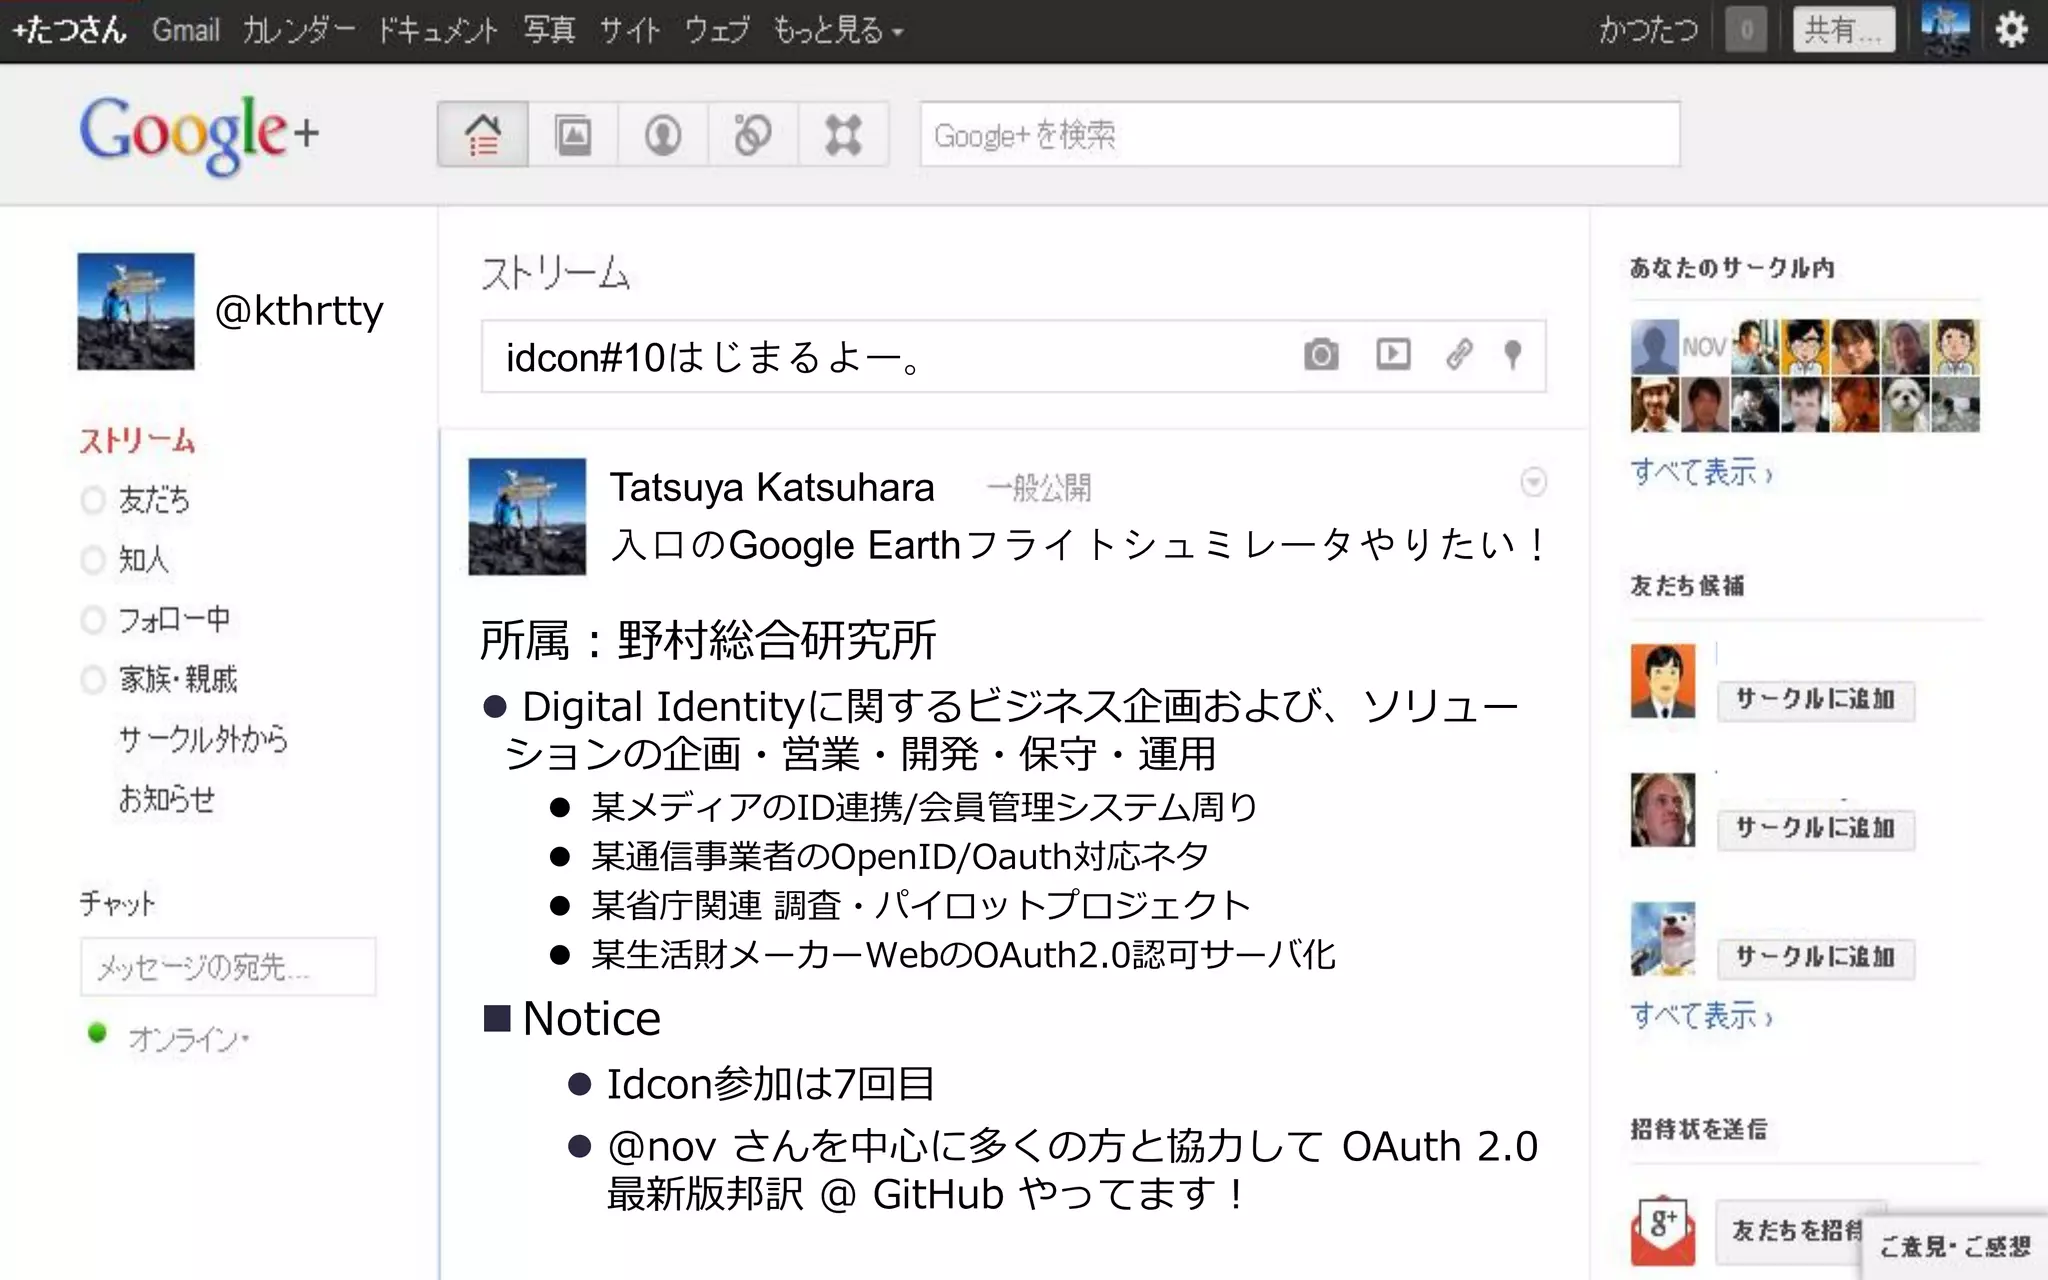2048x1280 pixels.
Task: Attach a photo with the camera icon
Action: pyautogui.click(x=1321, y=354)
